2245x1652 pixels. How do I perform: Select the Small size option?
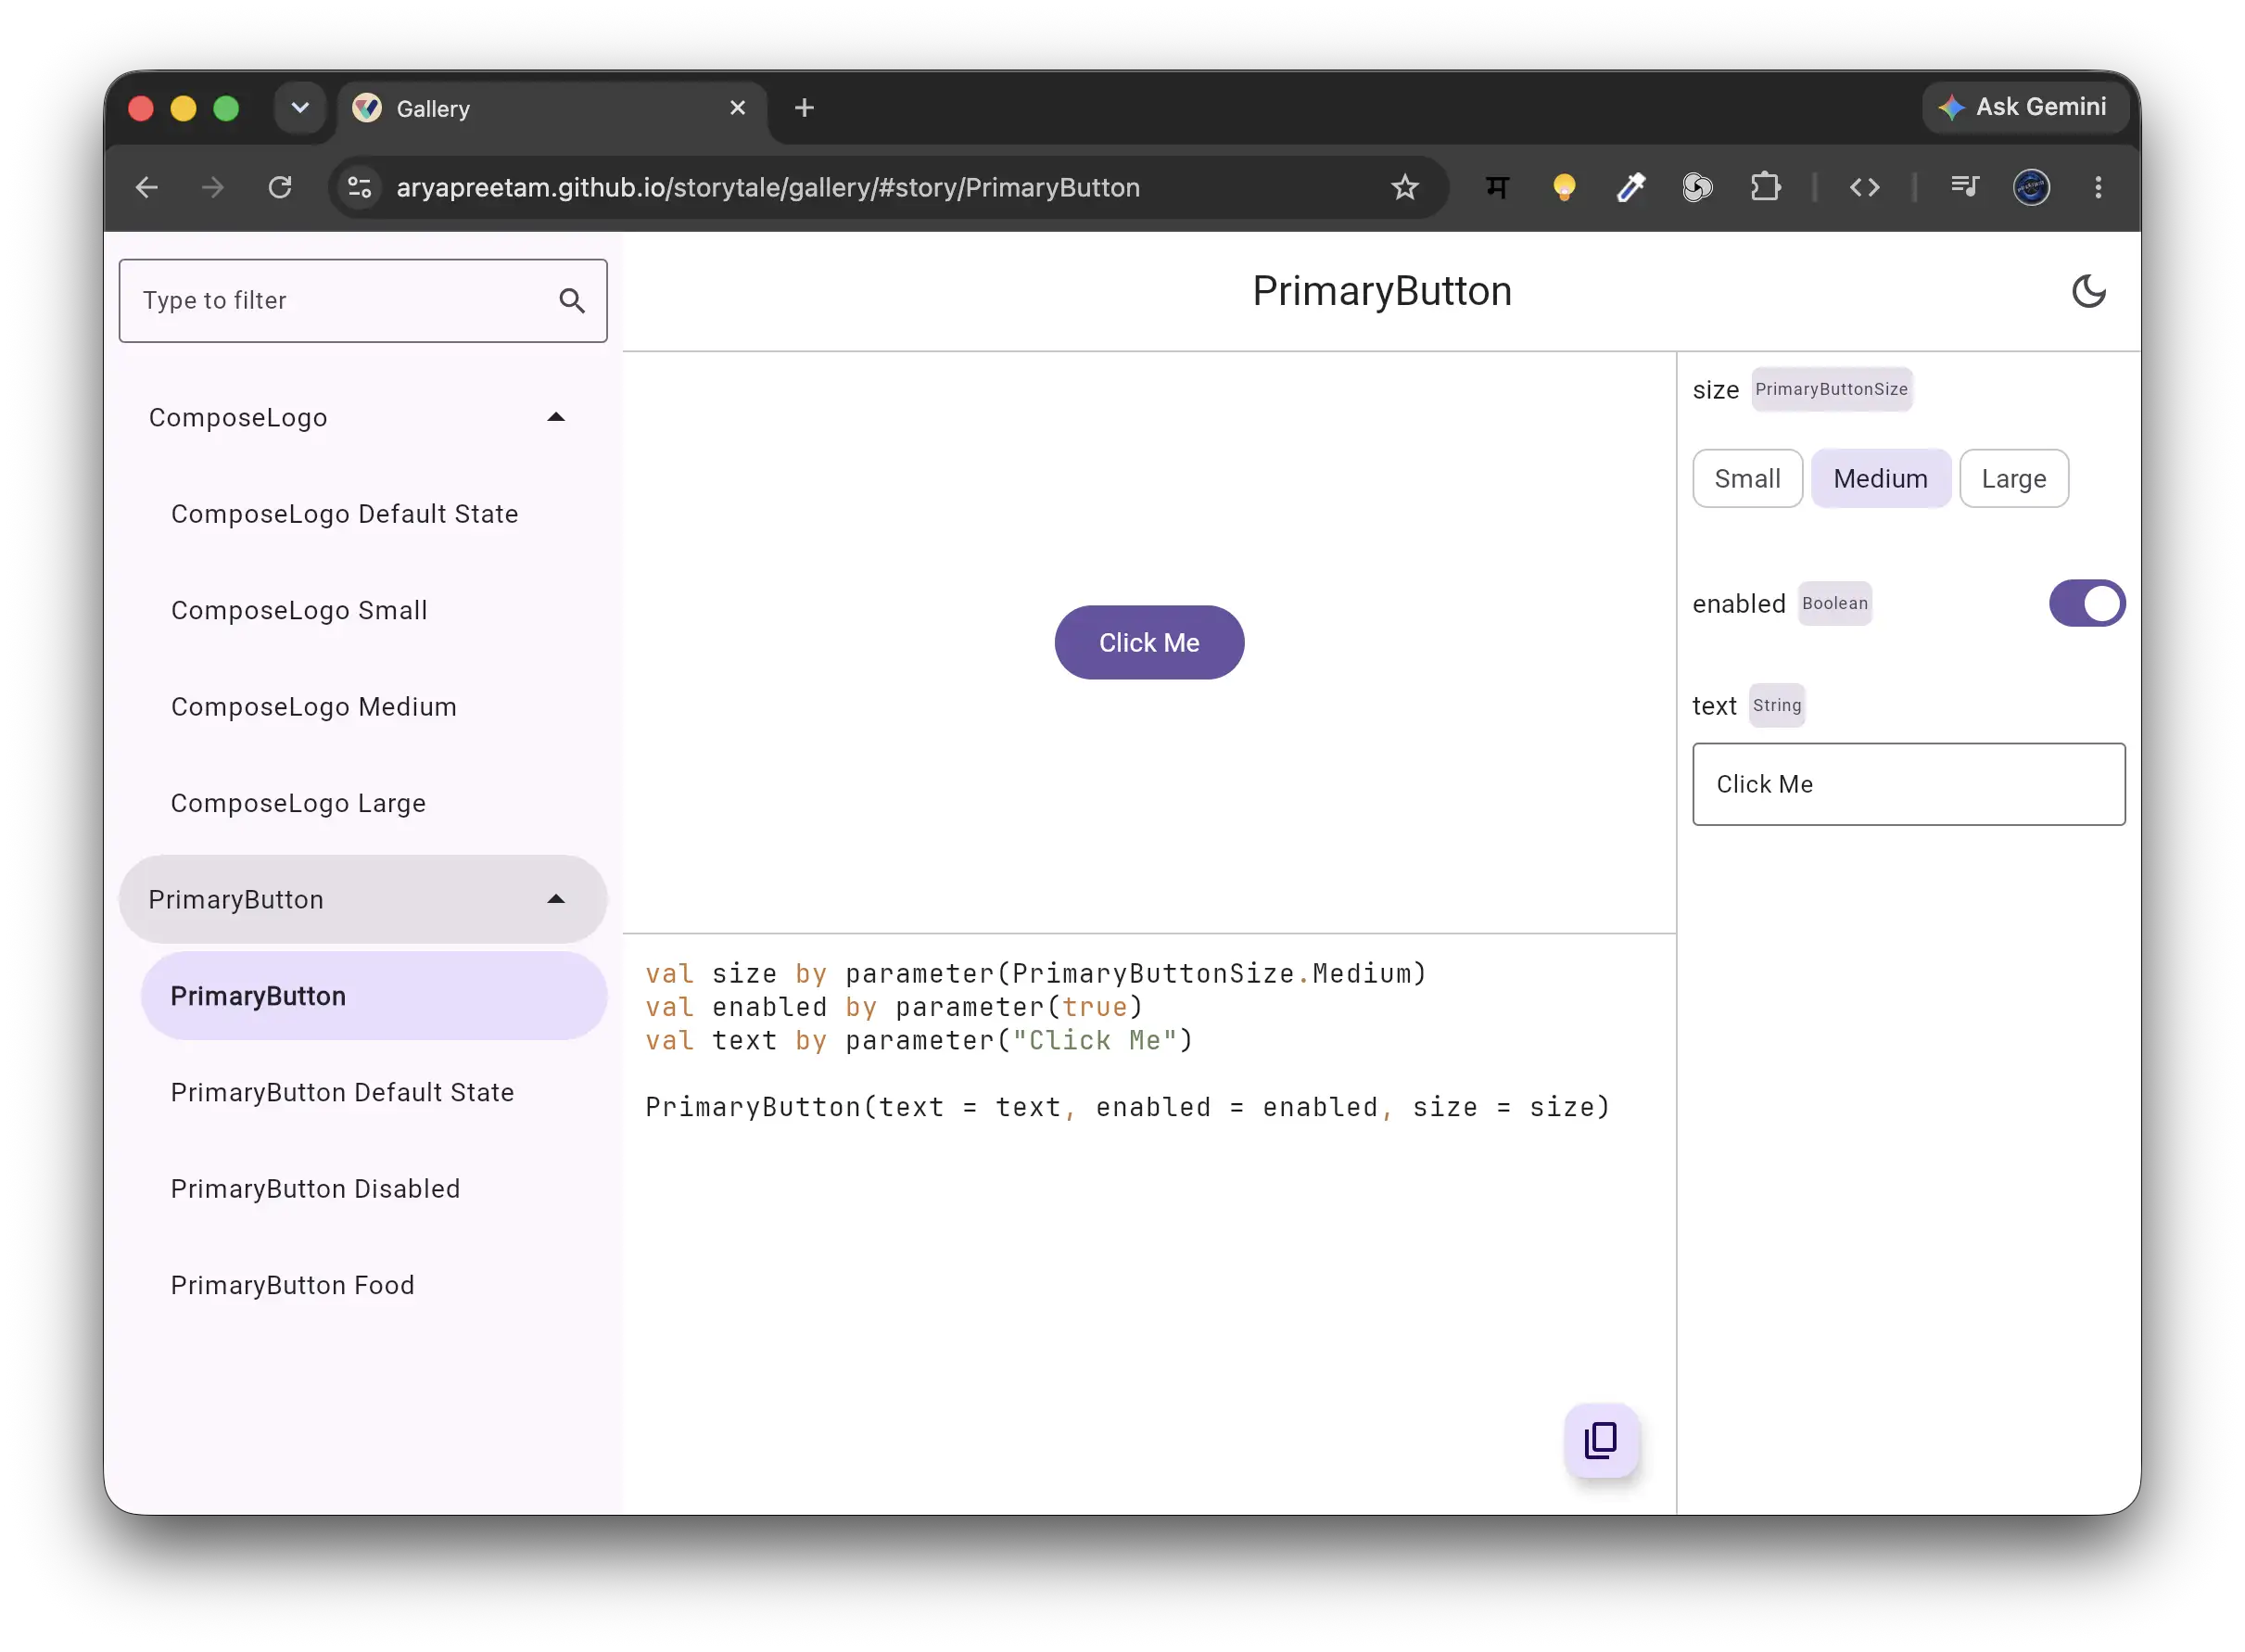coord(1747,478)
